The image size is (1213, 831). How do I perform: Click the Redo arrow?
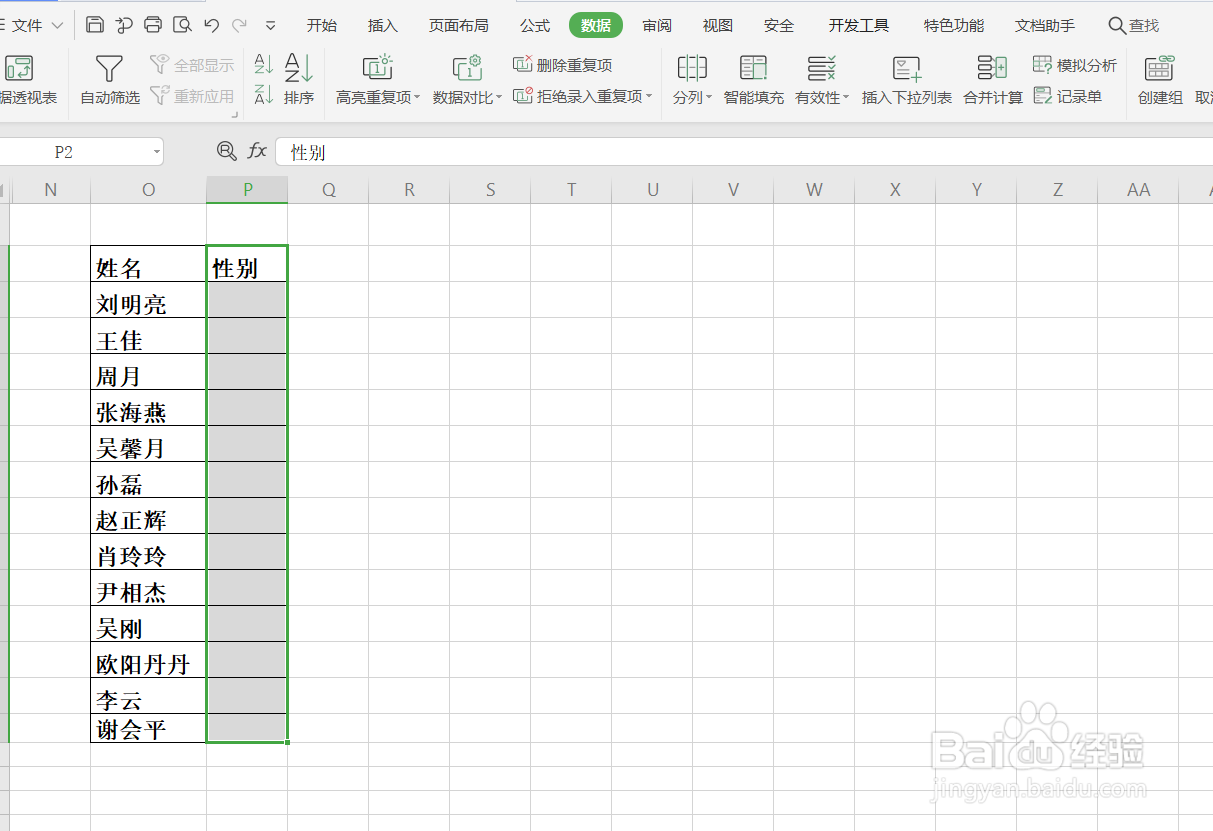click(240, 25)
